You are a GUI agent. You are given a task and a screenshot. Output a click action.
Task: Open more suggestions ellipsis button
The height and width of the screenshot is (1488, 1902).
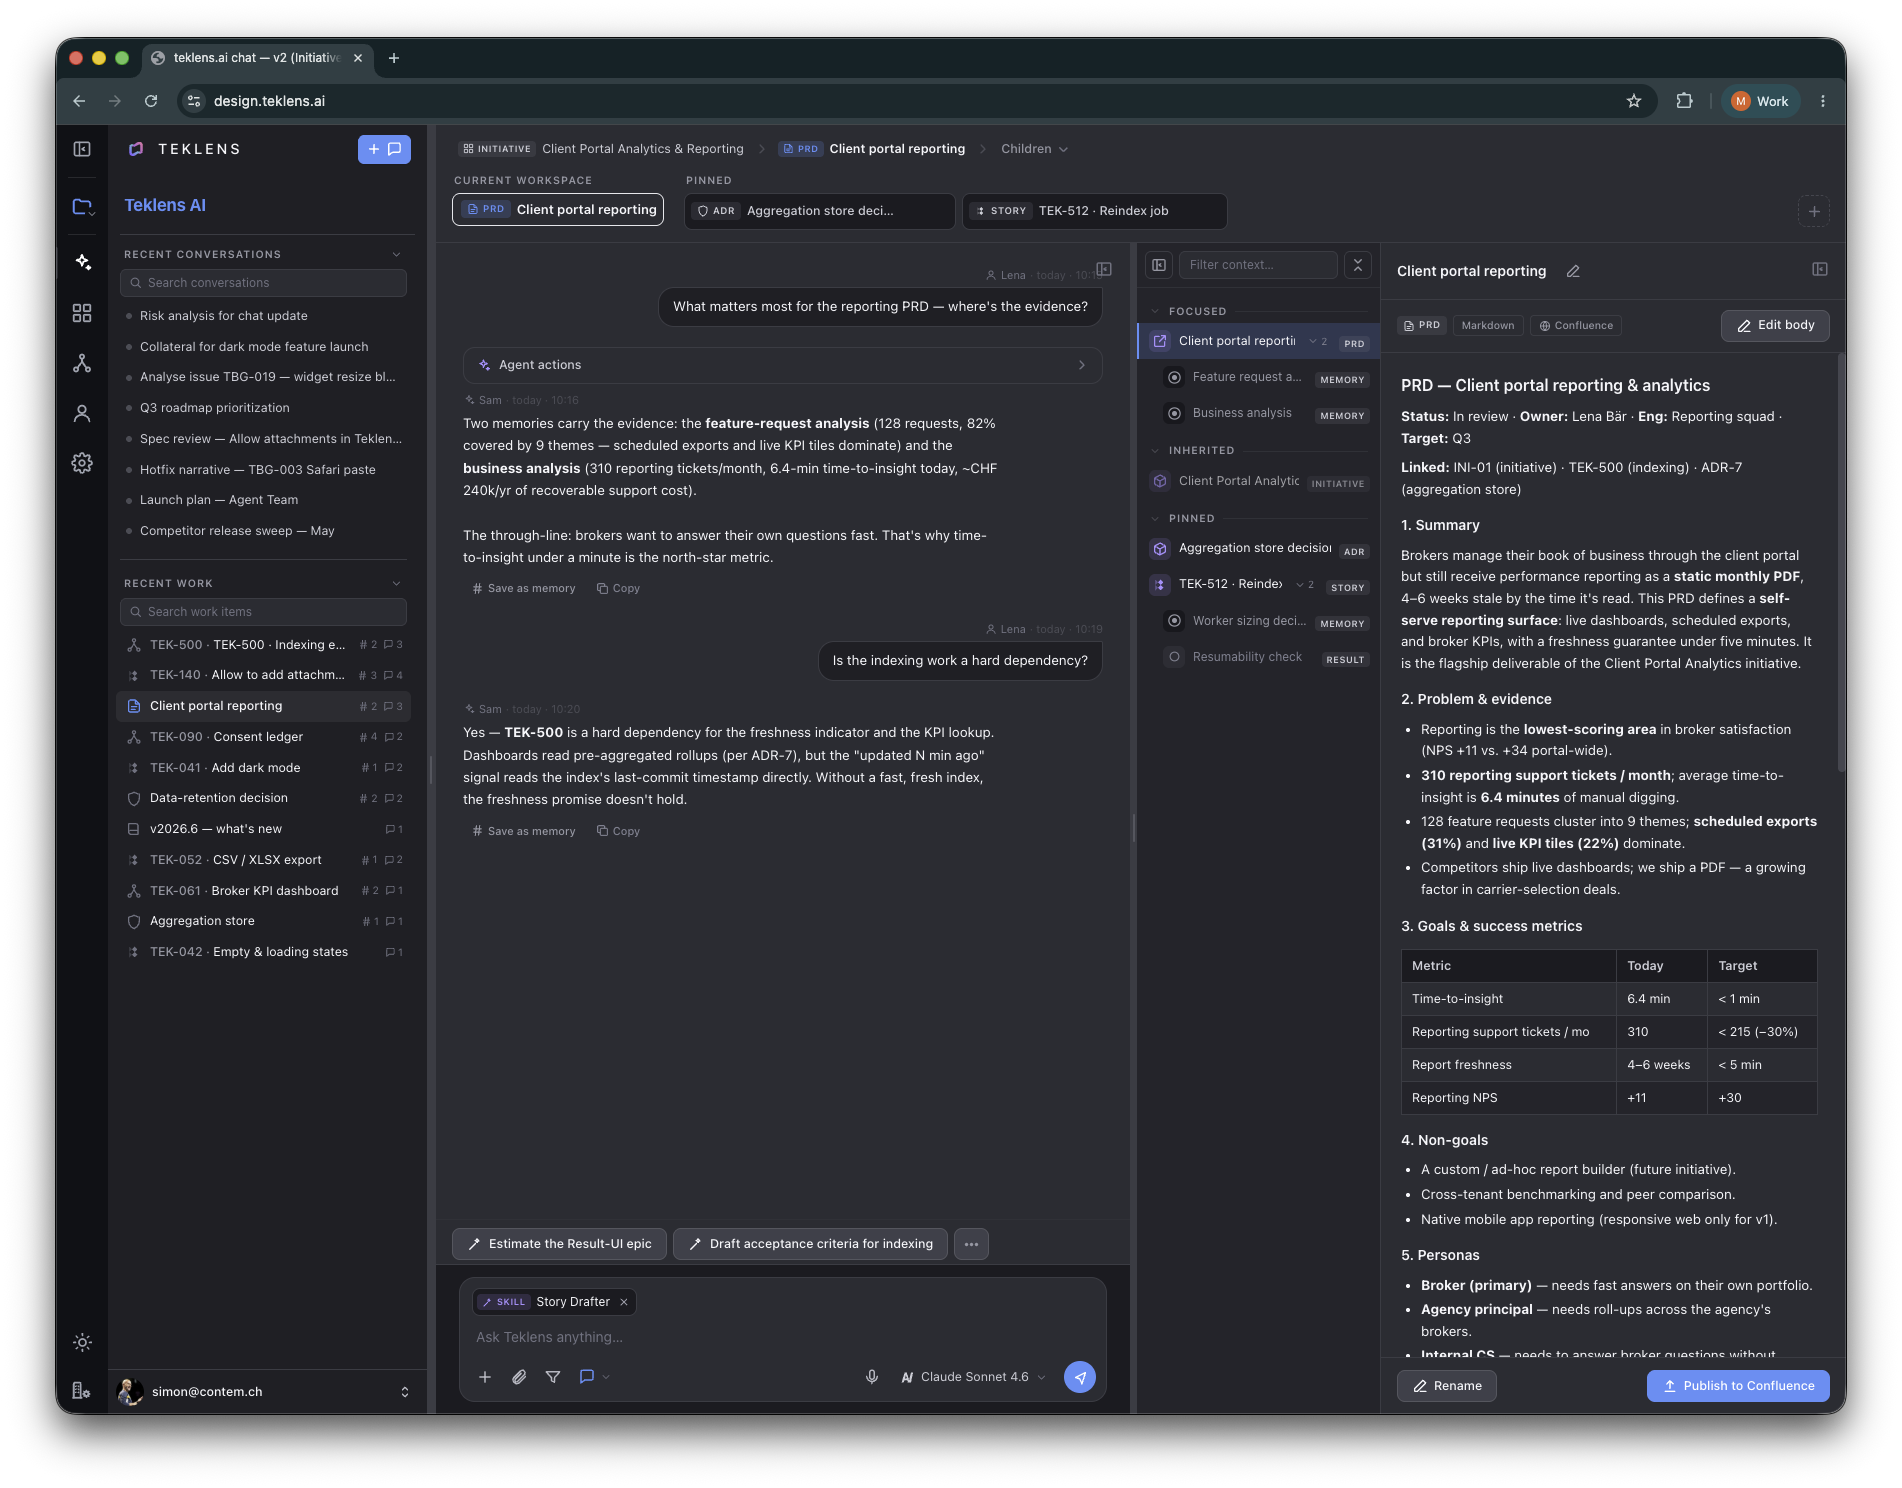click(971, 1244)
